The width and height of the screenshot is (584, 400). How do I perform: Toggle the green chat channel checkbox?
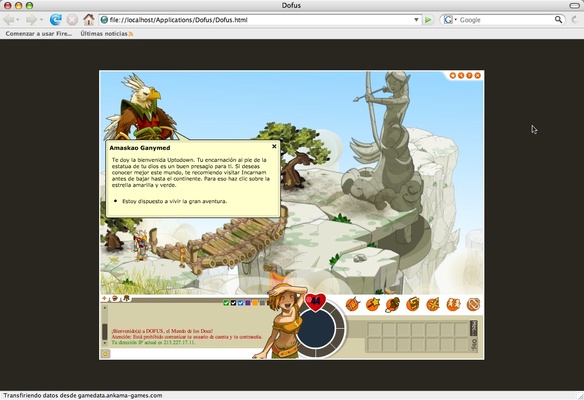coord(226,303)
